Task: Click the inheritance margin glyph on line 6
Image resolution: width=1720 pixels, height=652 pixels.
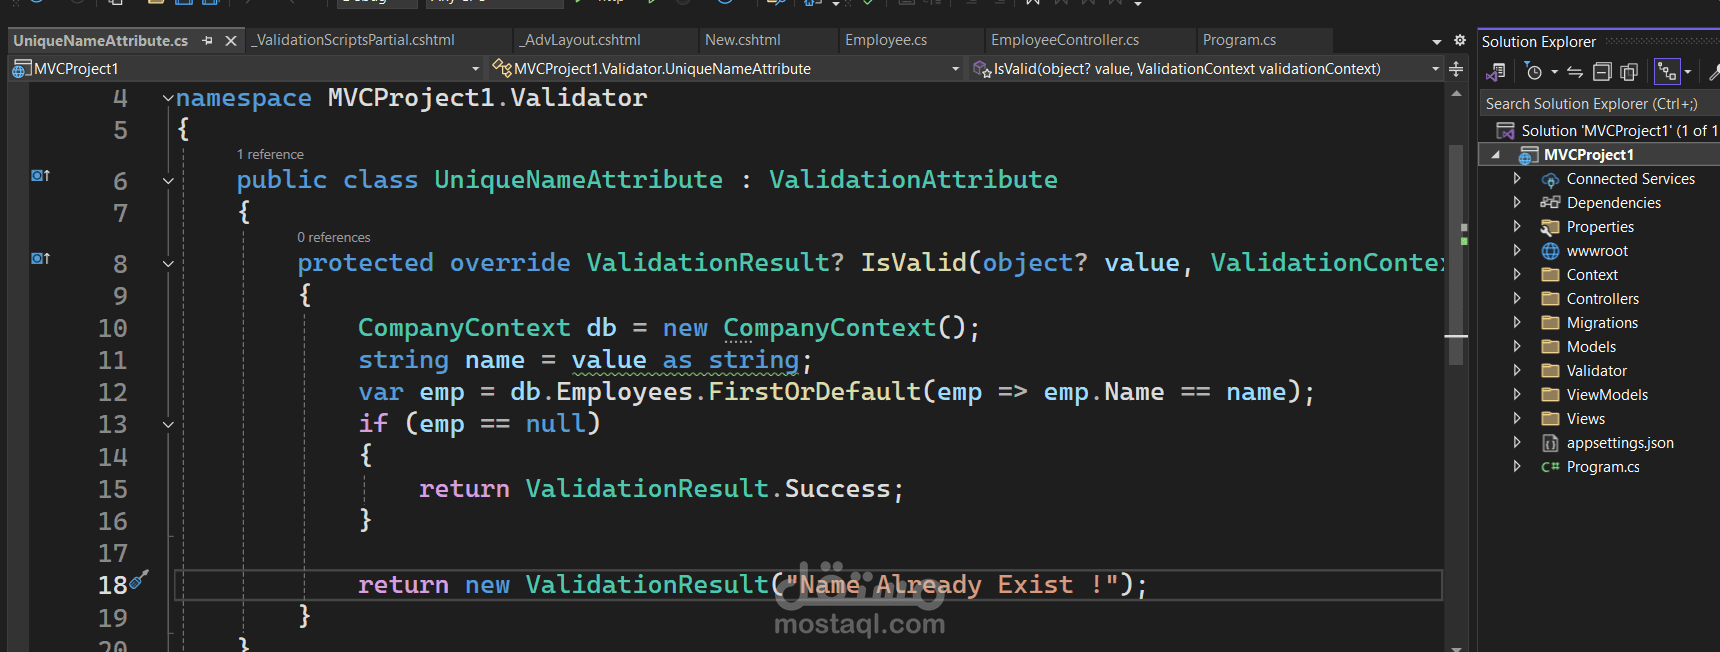Action: (x=40, y=176)
